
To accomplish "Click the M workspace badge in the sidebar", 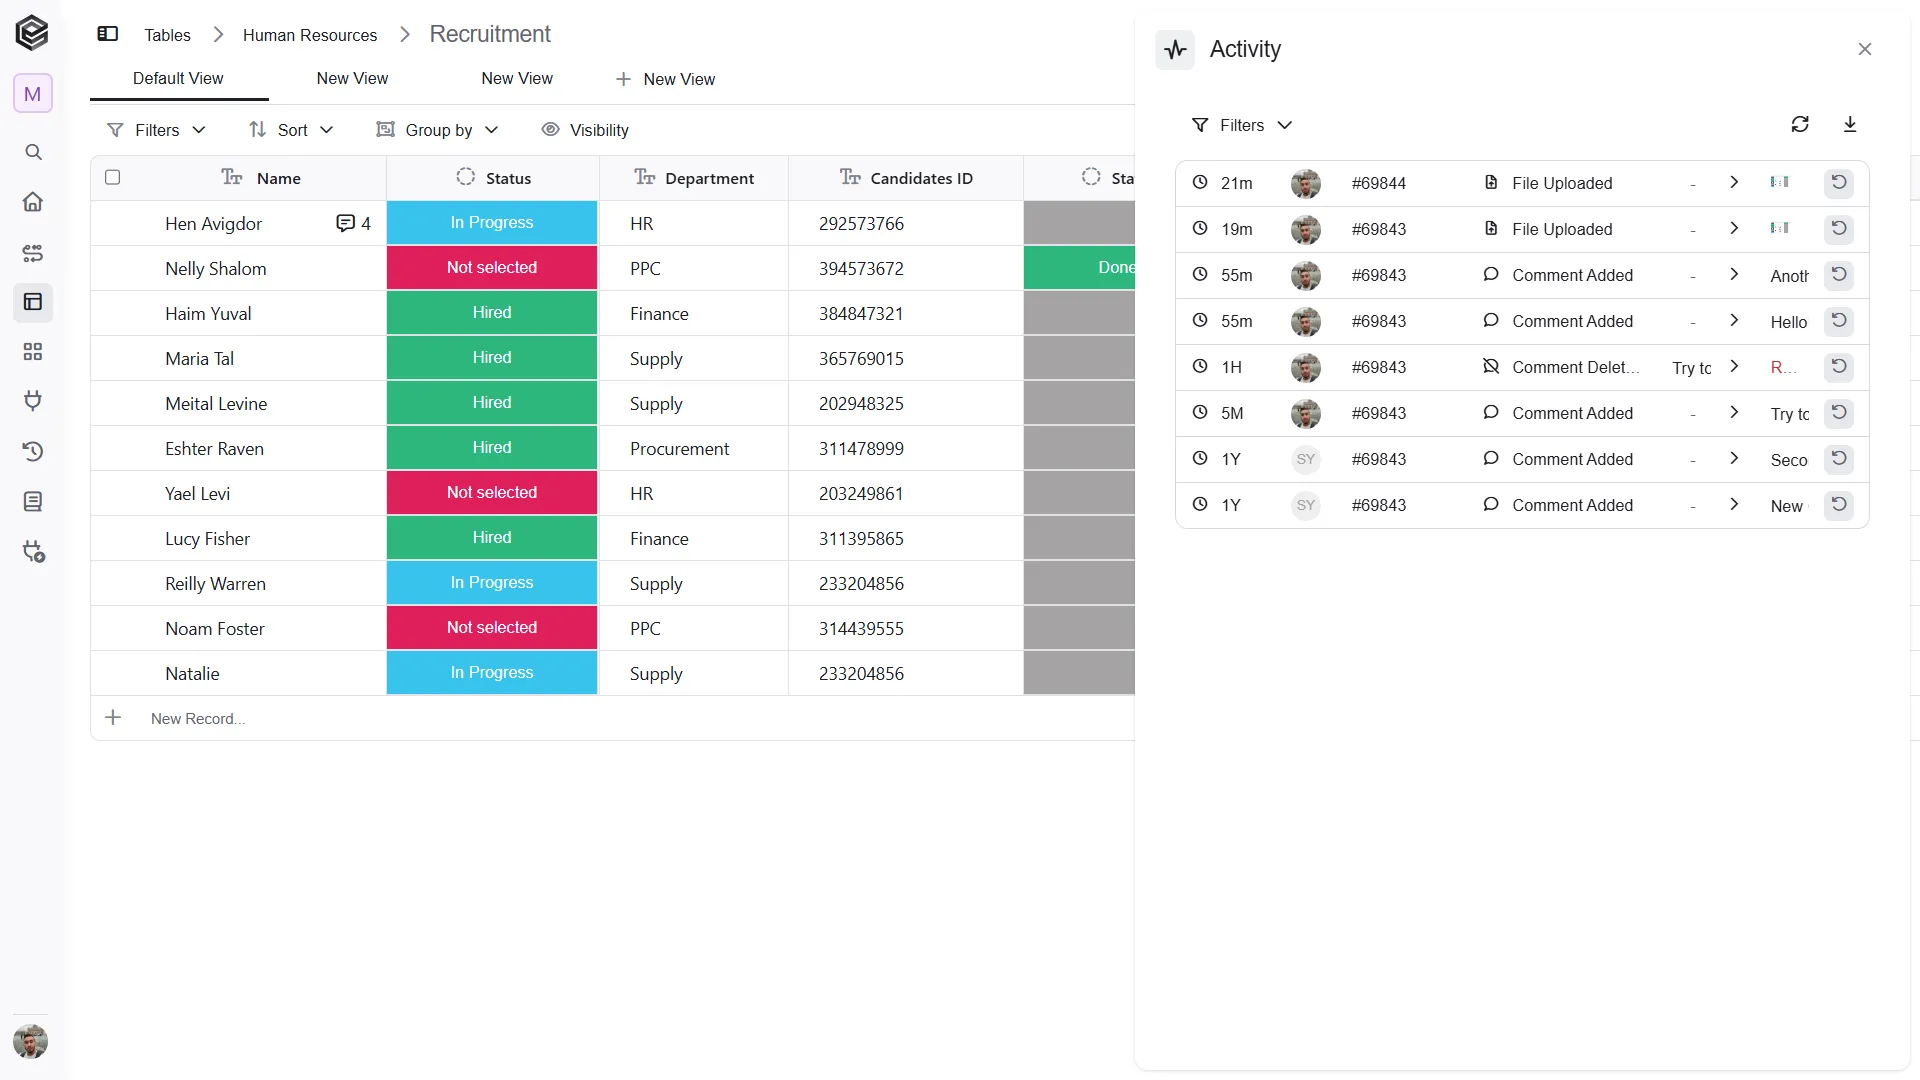I will click(x=33, y=94).
